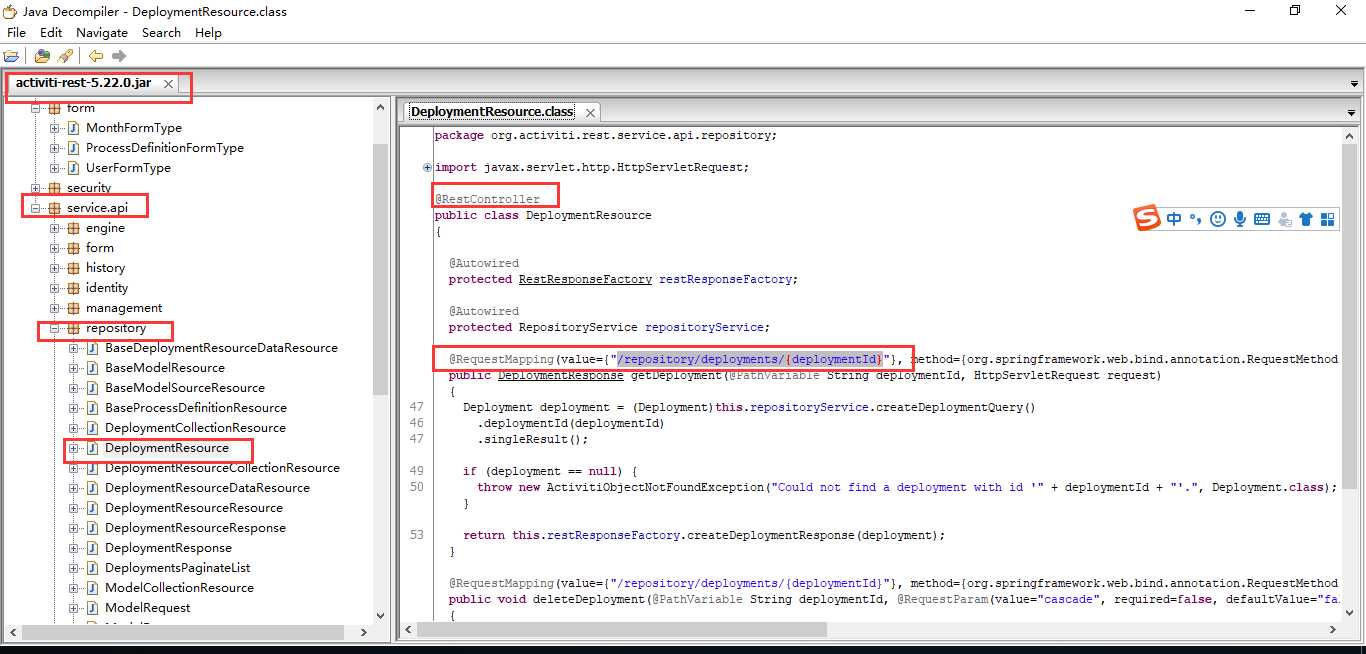
Task: Select DeploymentResourceResource in the tree
Action: [194, 508]
